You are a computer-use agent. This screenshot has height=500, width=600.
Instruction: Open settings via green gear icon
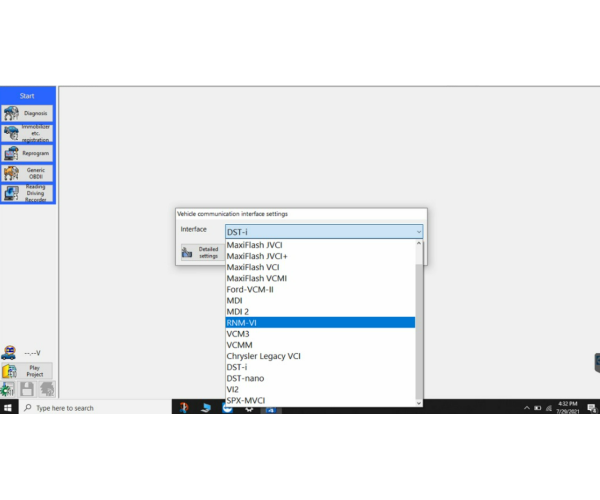point(7,389)
